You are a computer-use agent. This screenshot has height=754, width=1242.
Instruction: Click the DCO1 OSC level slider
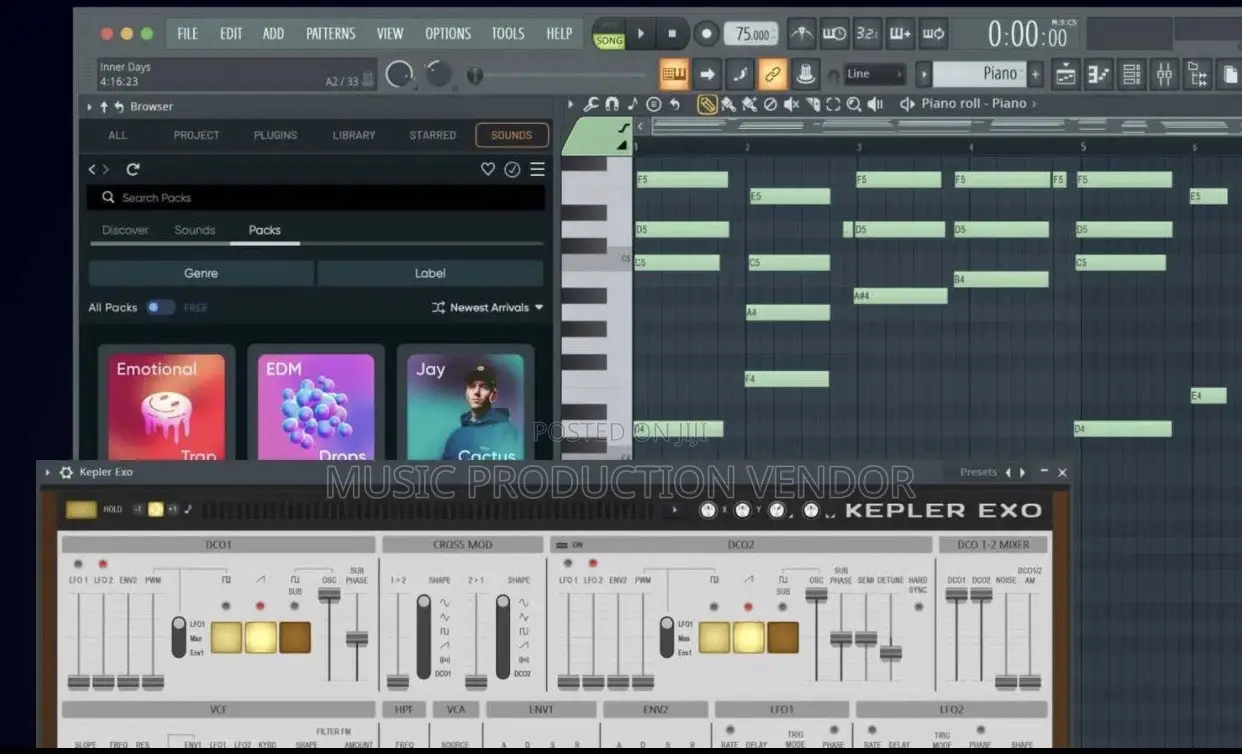(329, 594)
